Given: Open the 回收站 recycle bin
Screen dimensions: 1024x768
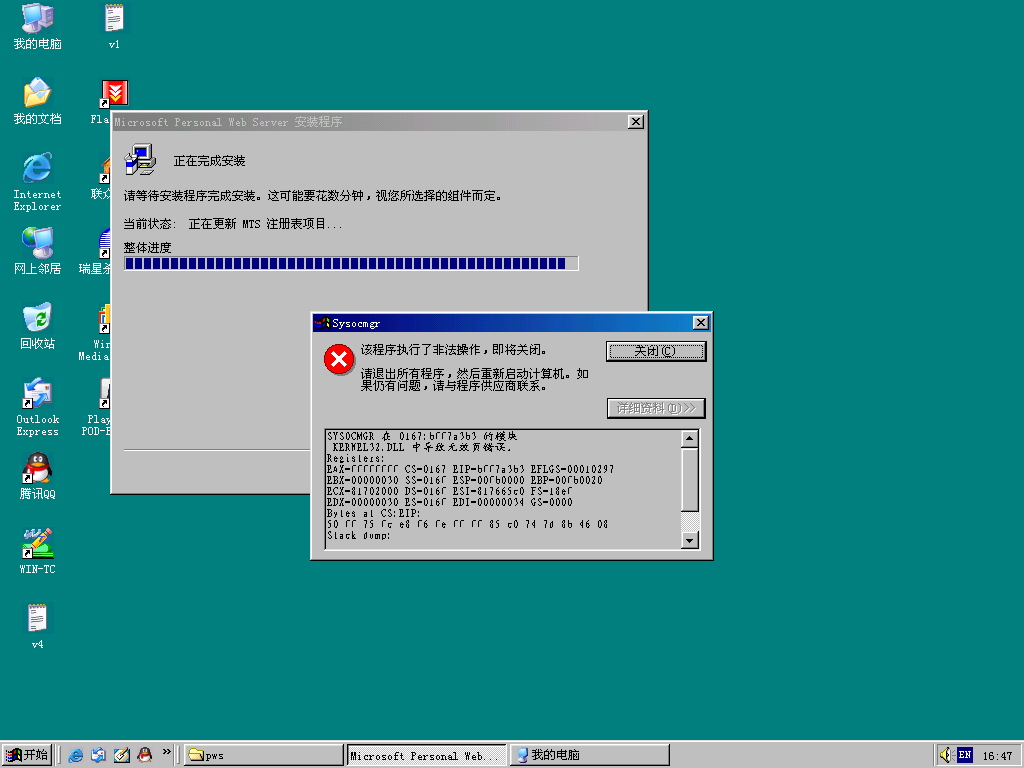Looking at the screenshot, I should point(37,326).
